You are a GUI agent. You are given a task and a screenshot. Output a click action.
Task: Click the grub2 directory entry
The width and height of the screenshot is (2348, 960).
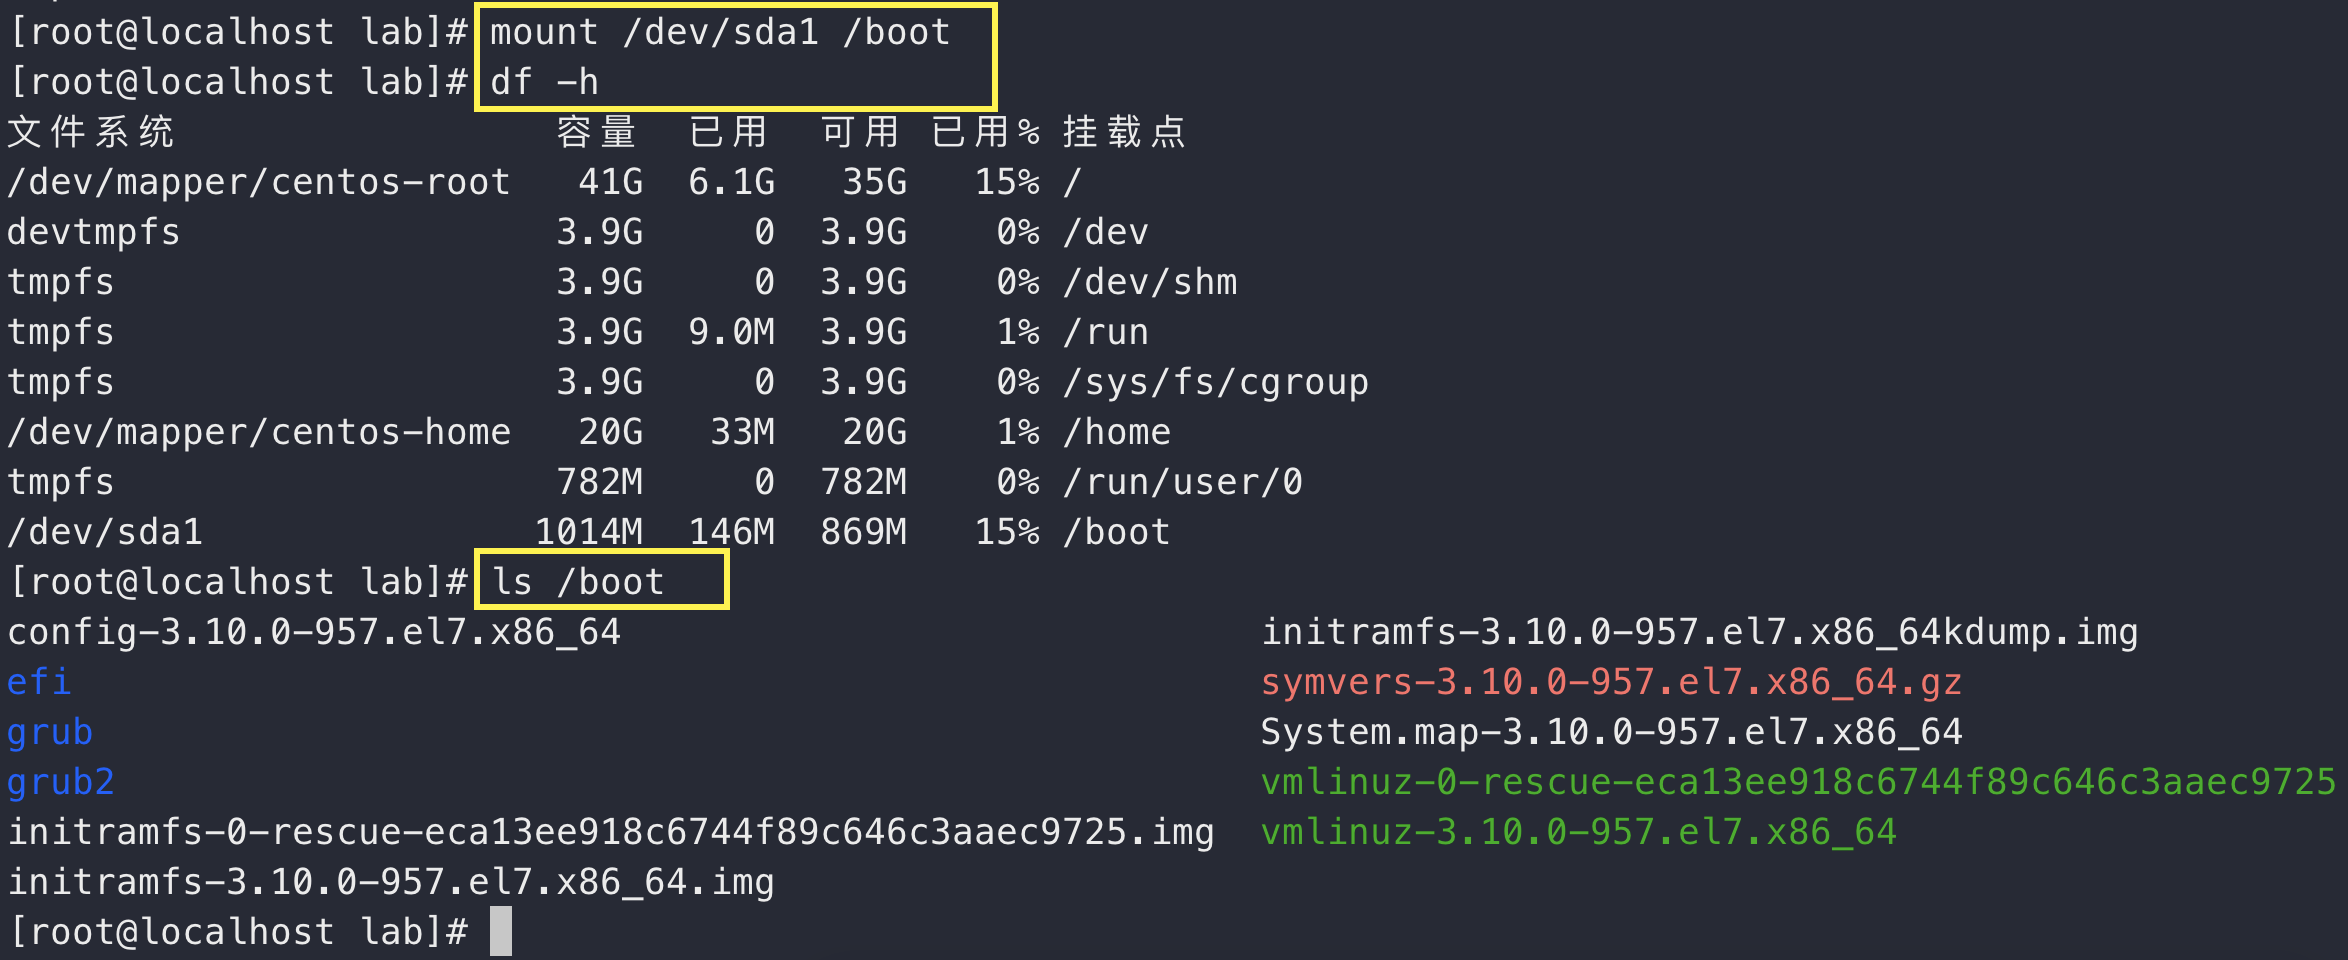coord(61,782)
